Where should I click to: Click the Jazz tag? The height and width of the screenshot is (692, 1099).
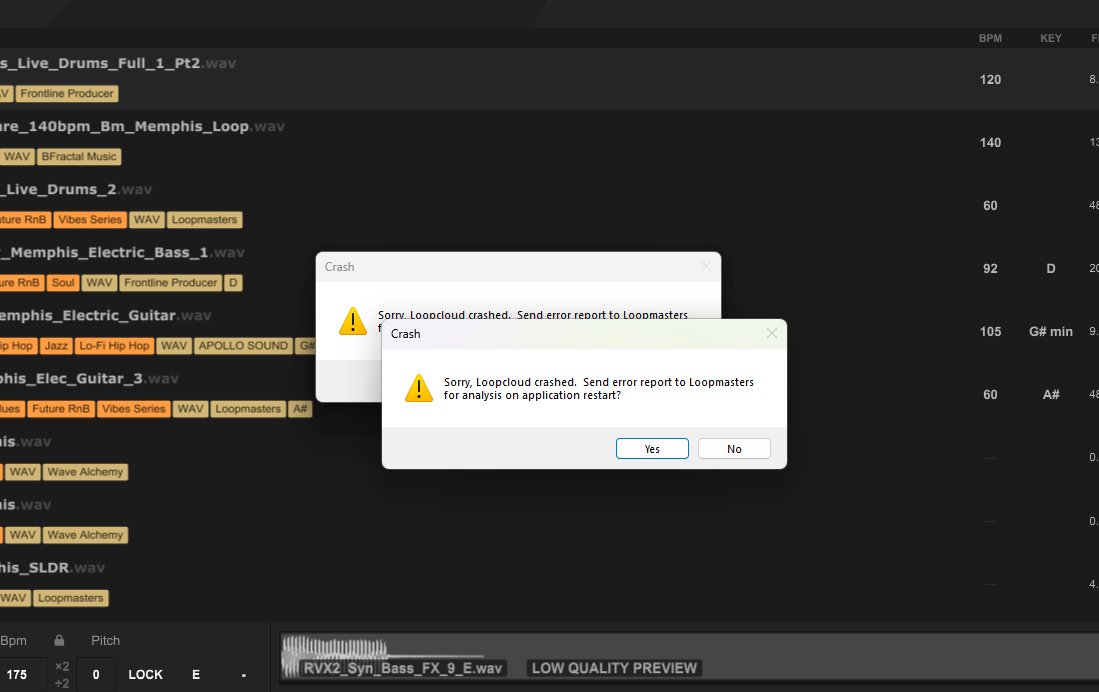(55, 346)
